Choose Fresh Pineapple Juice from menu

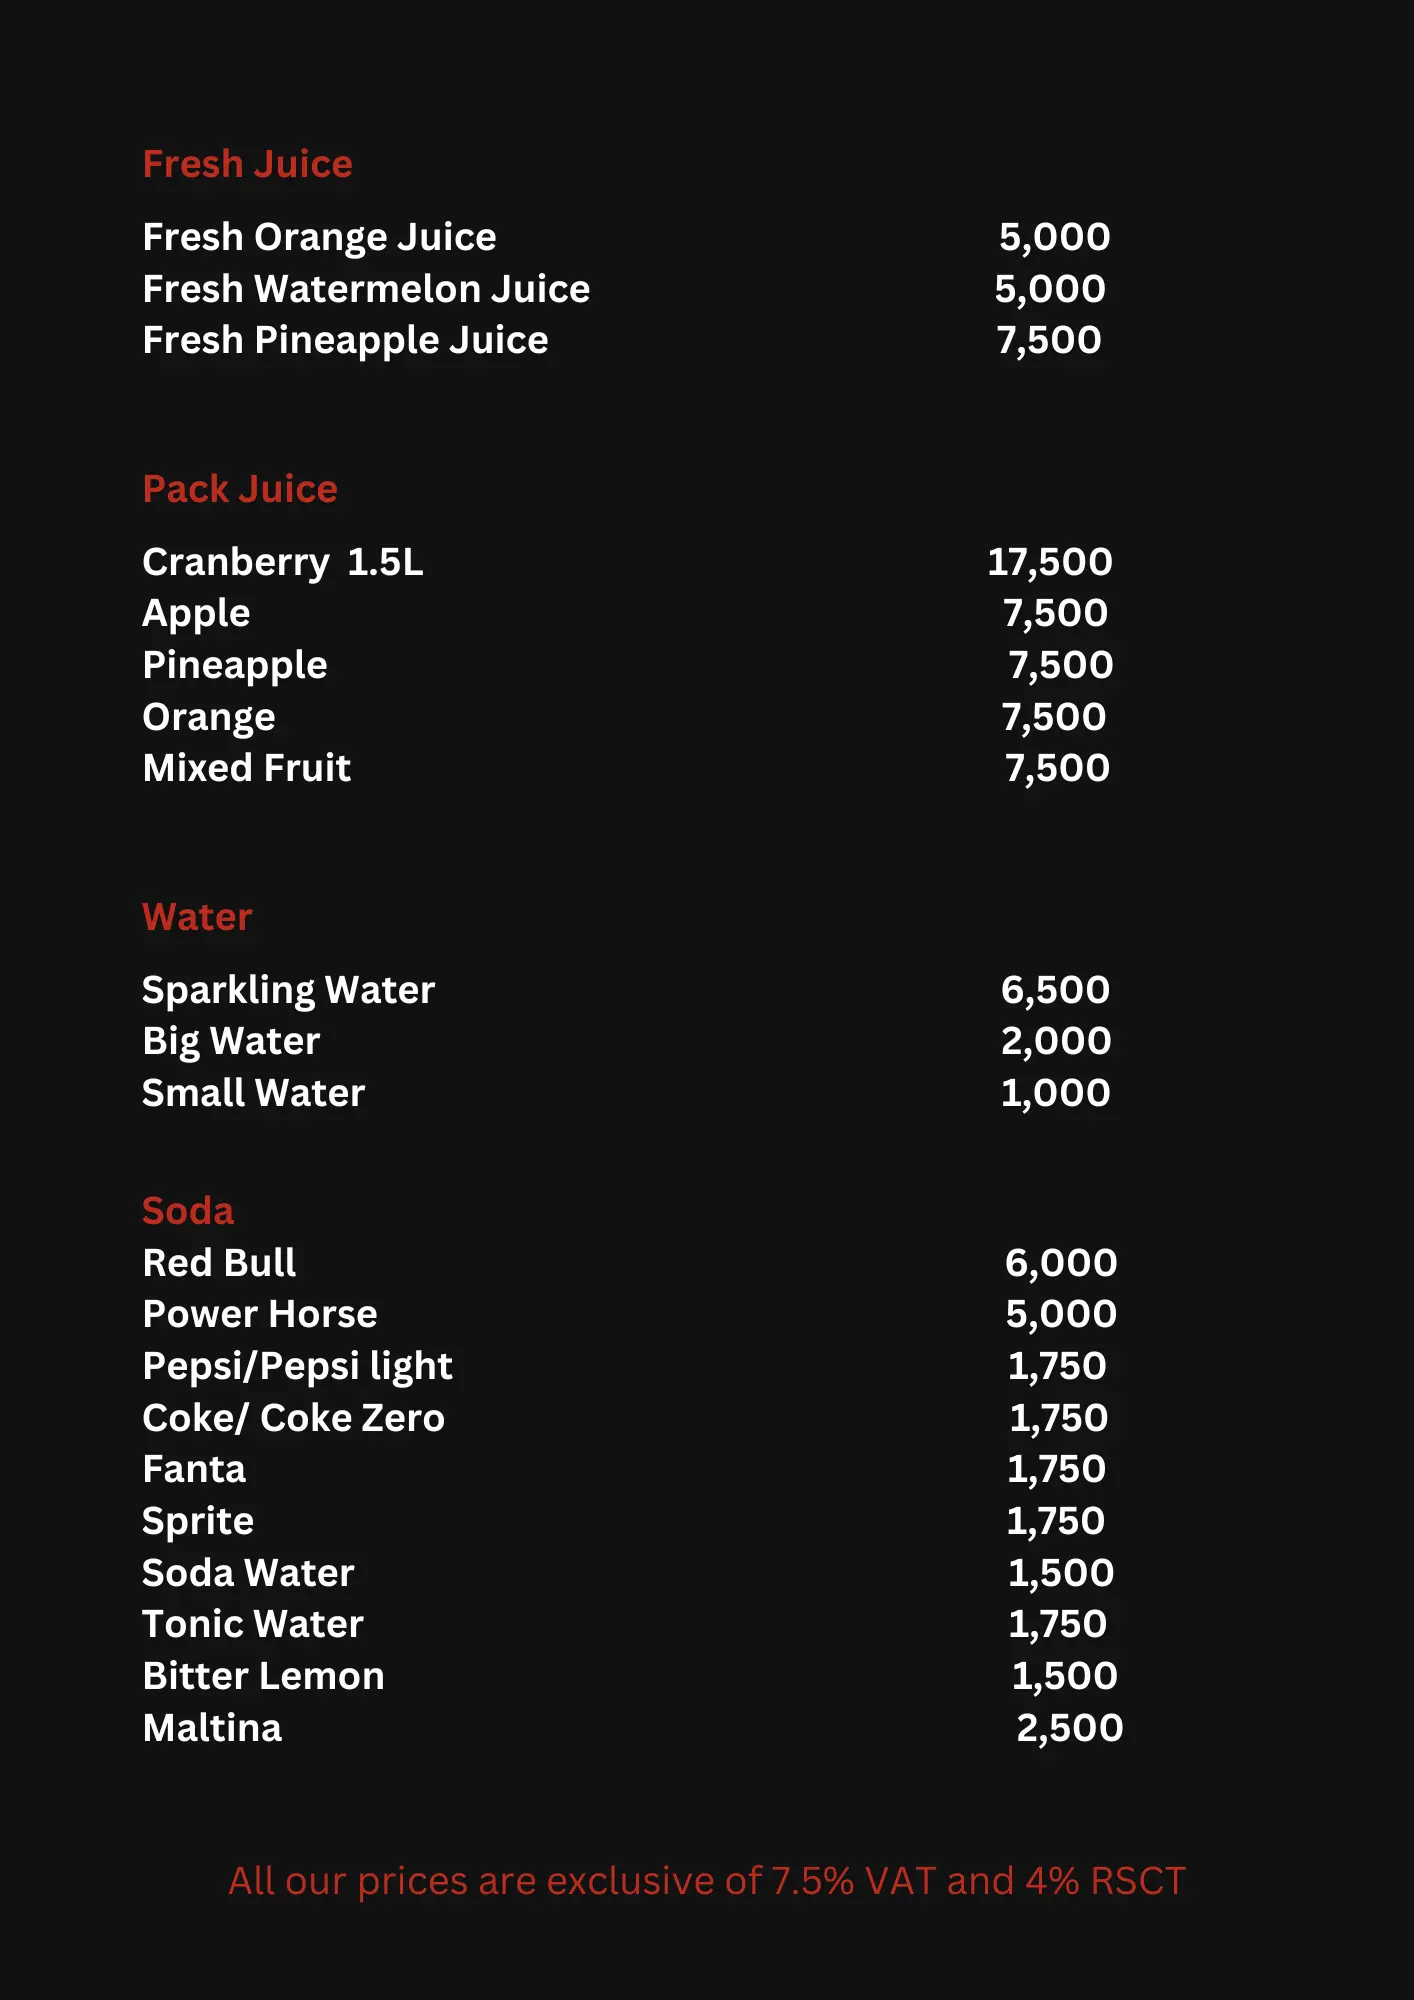click(345, 341)
